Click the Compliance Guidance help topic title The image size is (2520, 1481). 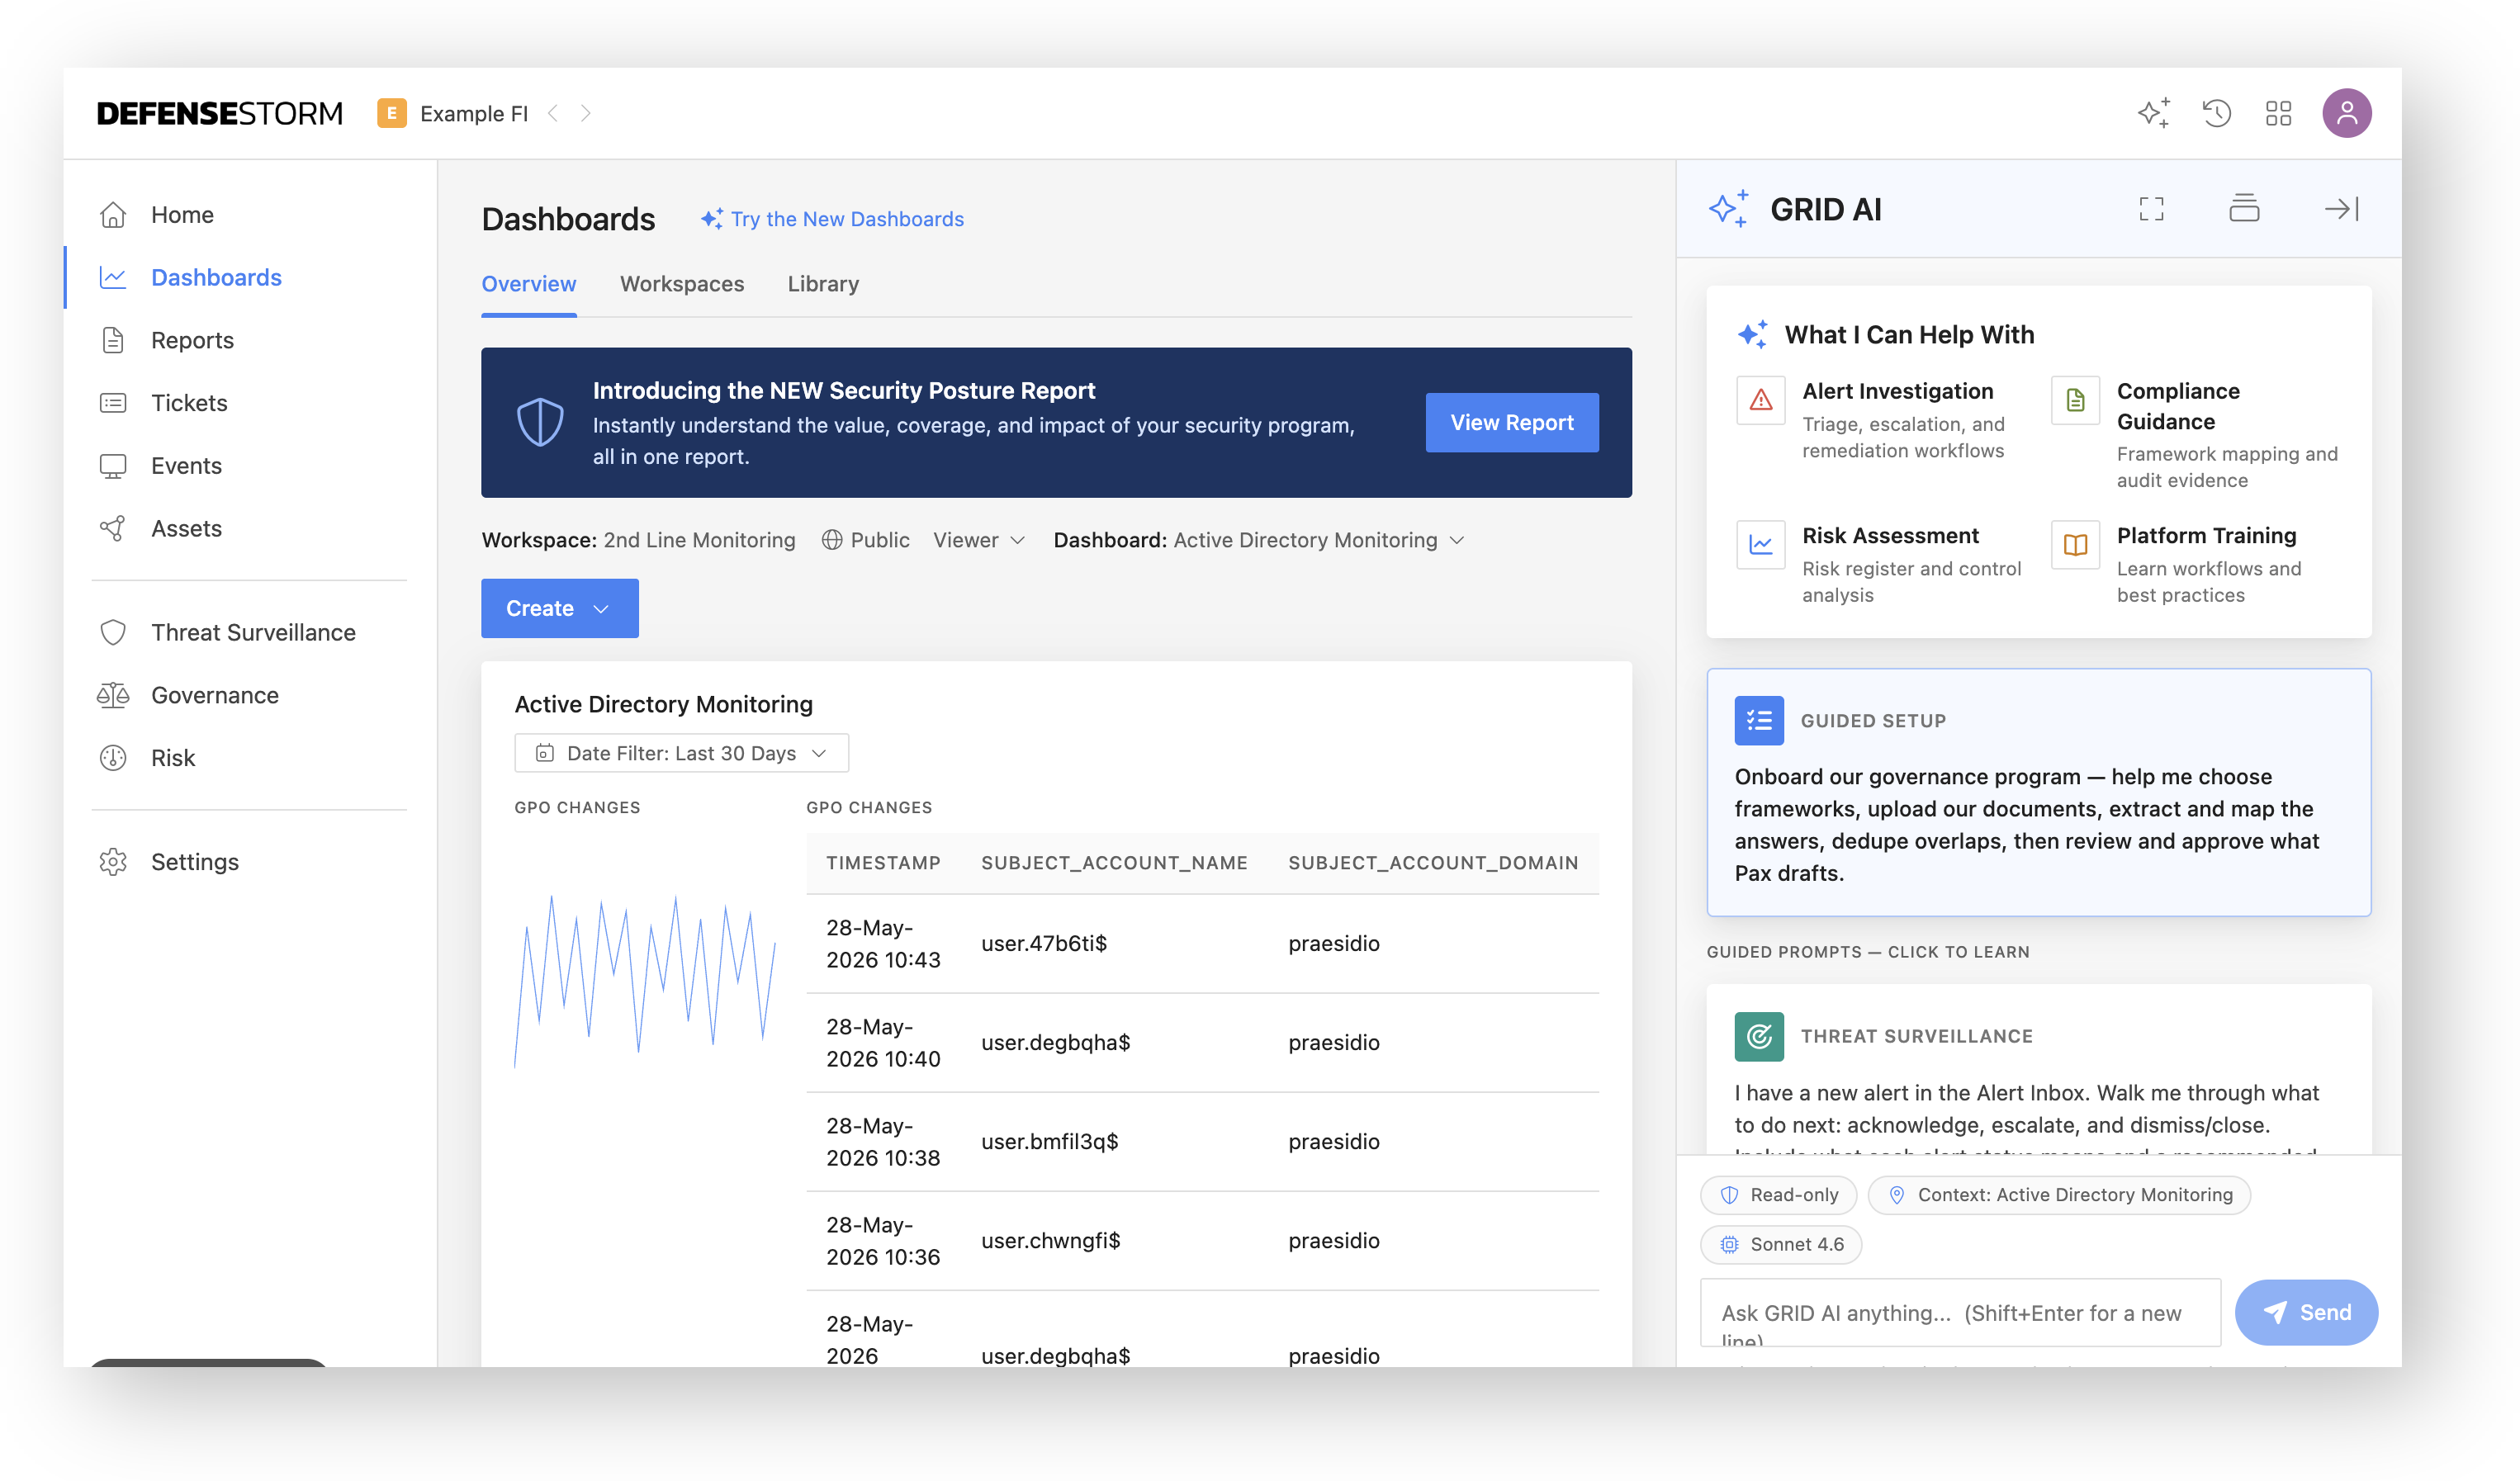[2177, 406]
